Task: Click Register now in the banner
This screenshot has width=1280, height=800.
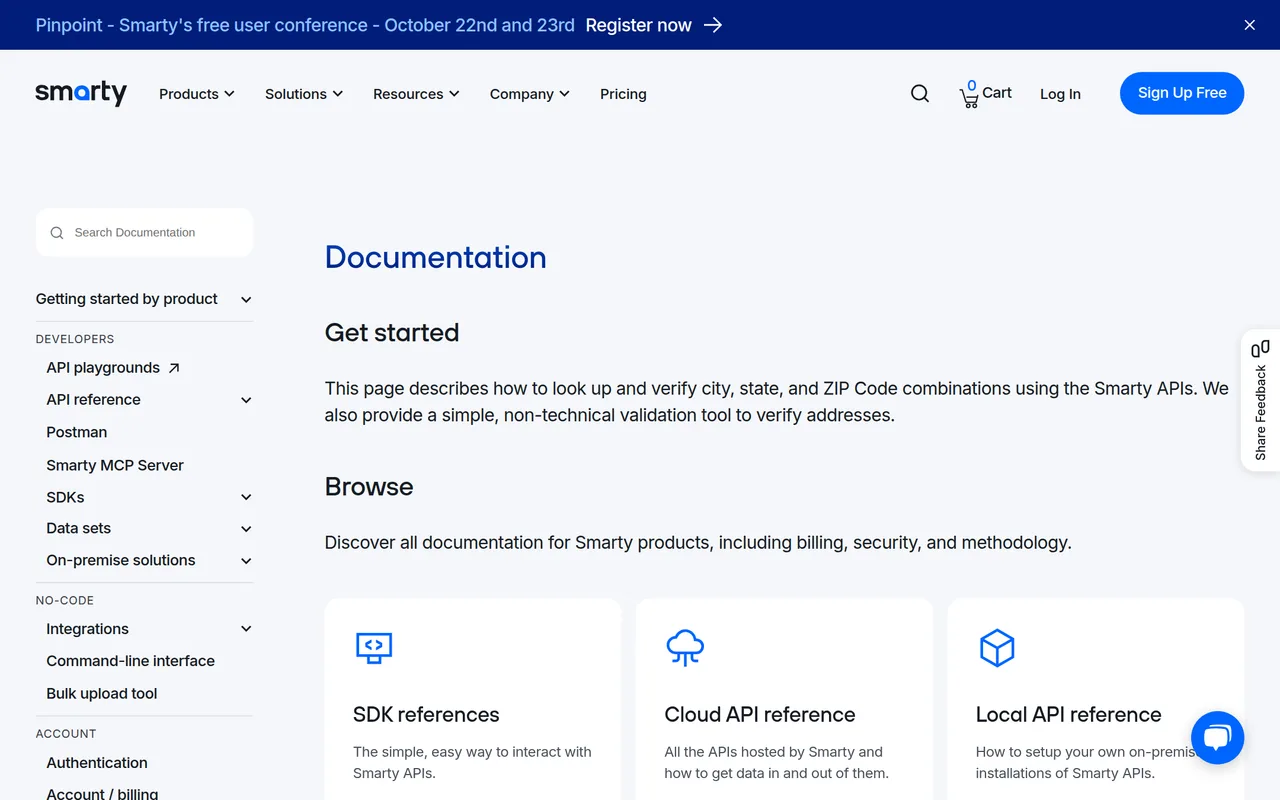Action: (x=639, y=25)
